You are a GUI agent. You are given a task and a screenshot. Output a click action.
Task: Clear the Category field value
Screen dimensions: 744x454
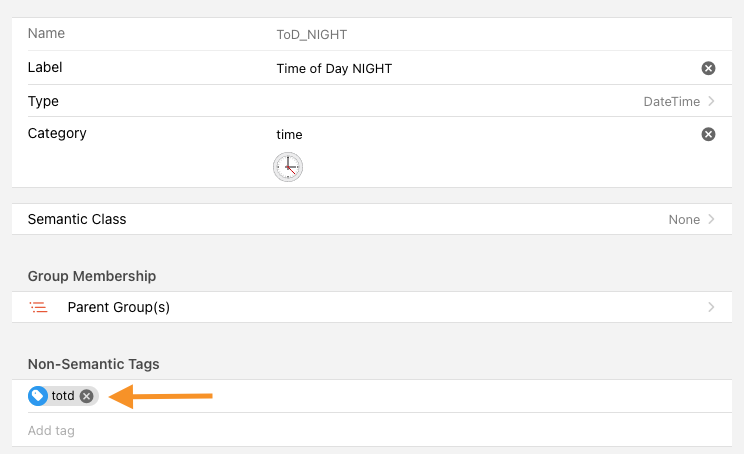(708, 134)
